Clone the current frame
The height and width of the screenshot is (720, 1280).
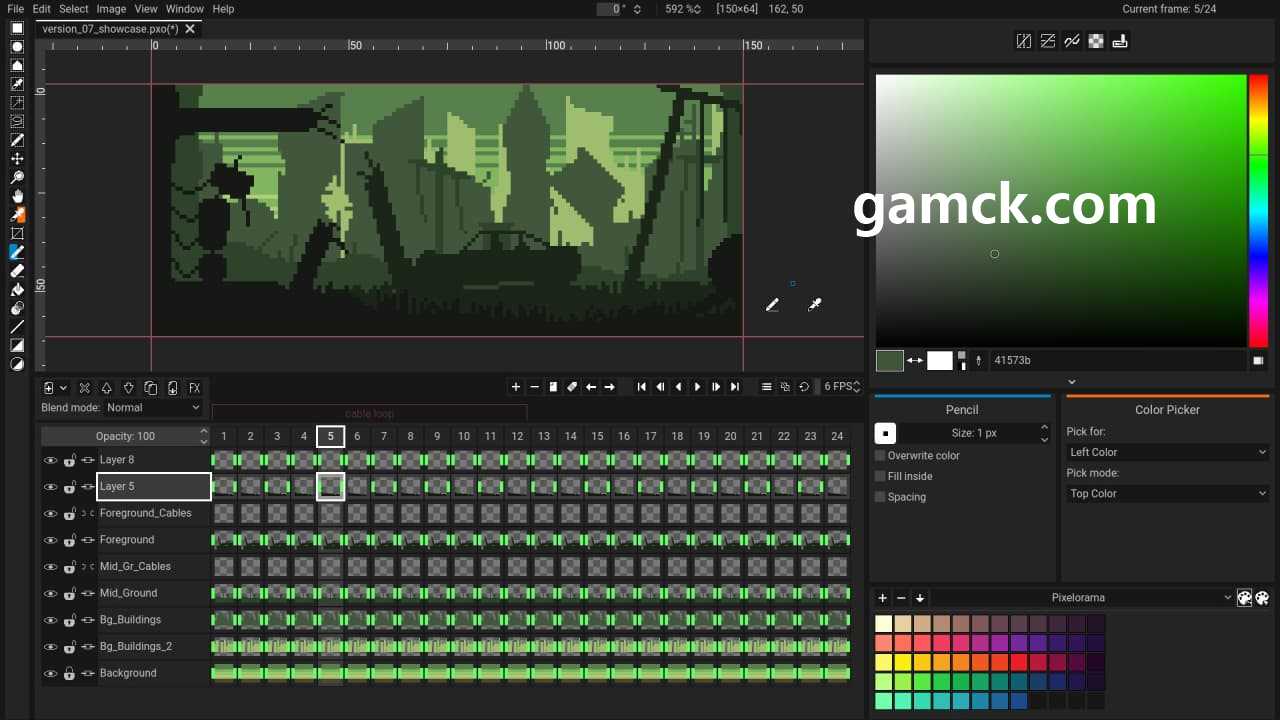tap(553, 387)
